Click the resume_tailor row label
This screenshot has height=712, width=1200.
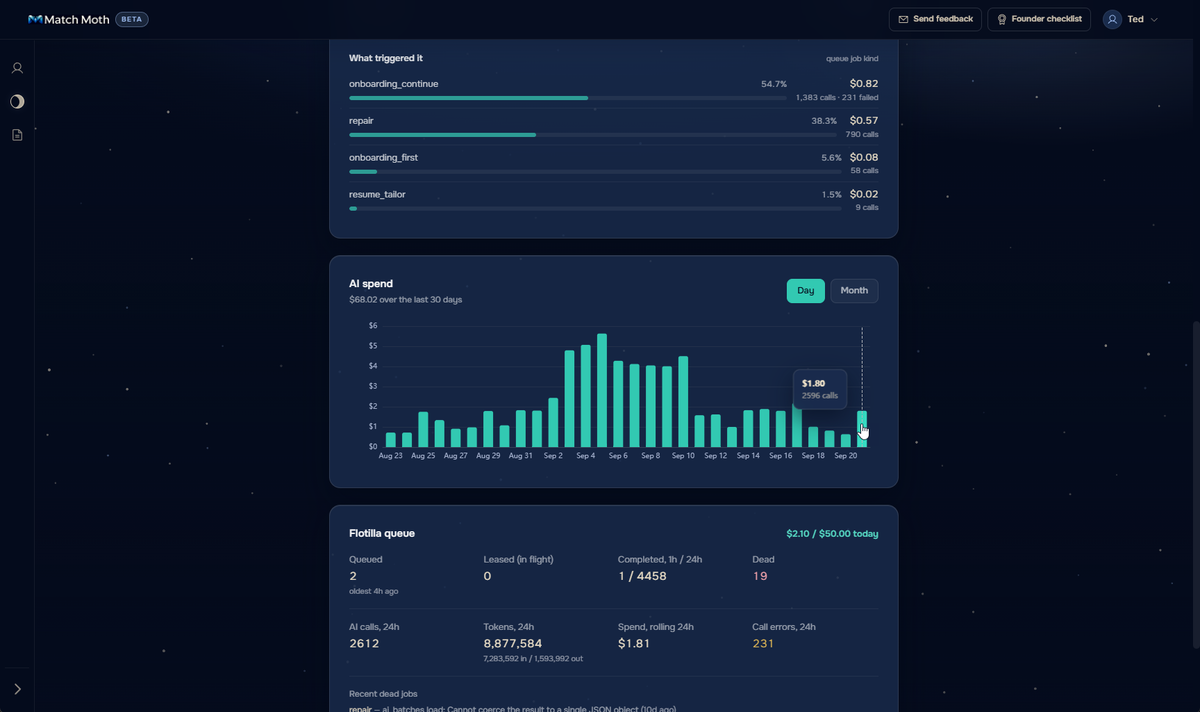tap(377, 194)
